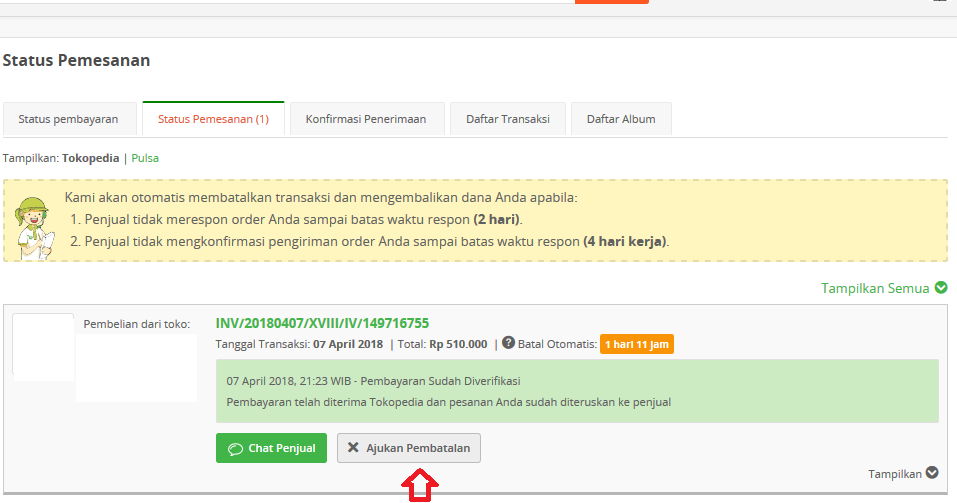
Task: Open invoice INV/20180407/XVIII/IV/149716755
Action: coord(322,323)
